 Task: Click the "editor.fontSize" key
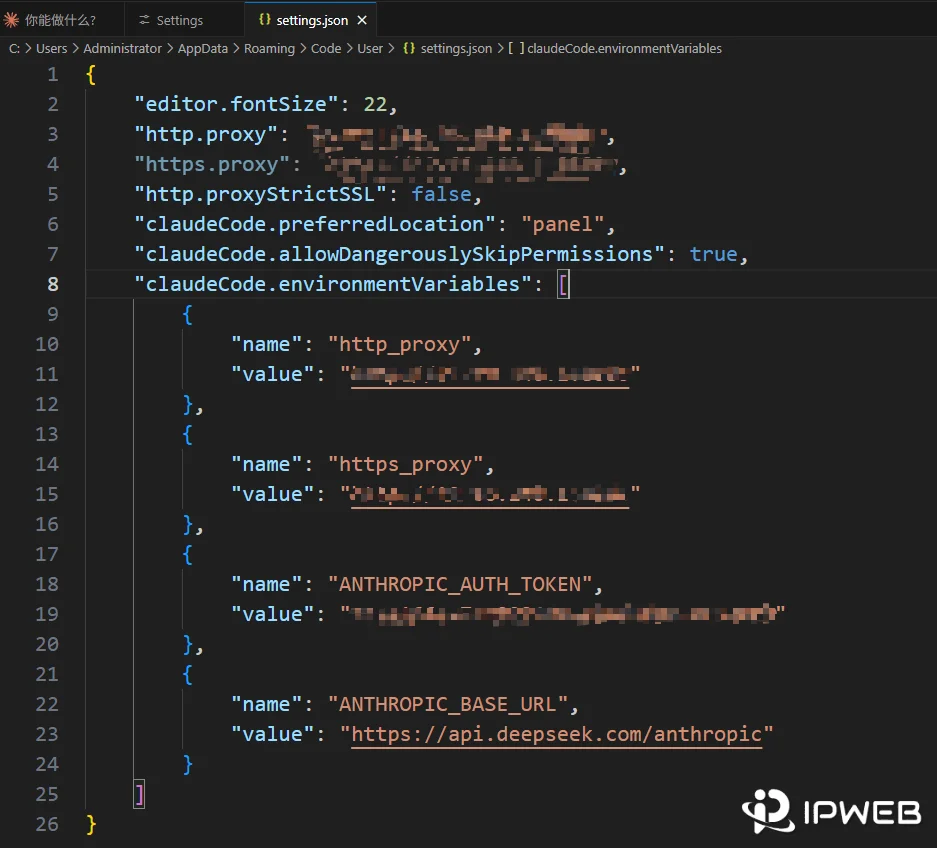click(237, 104)
